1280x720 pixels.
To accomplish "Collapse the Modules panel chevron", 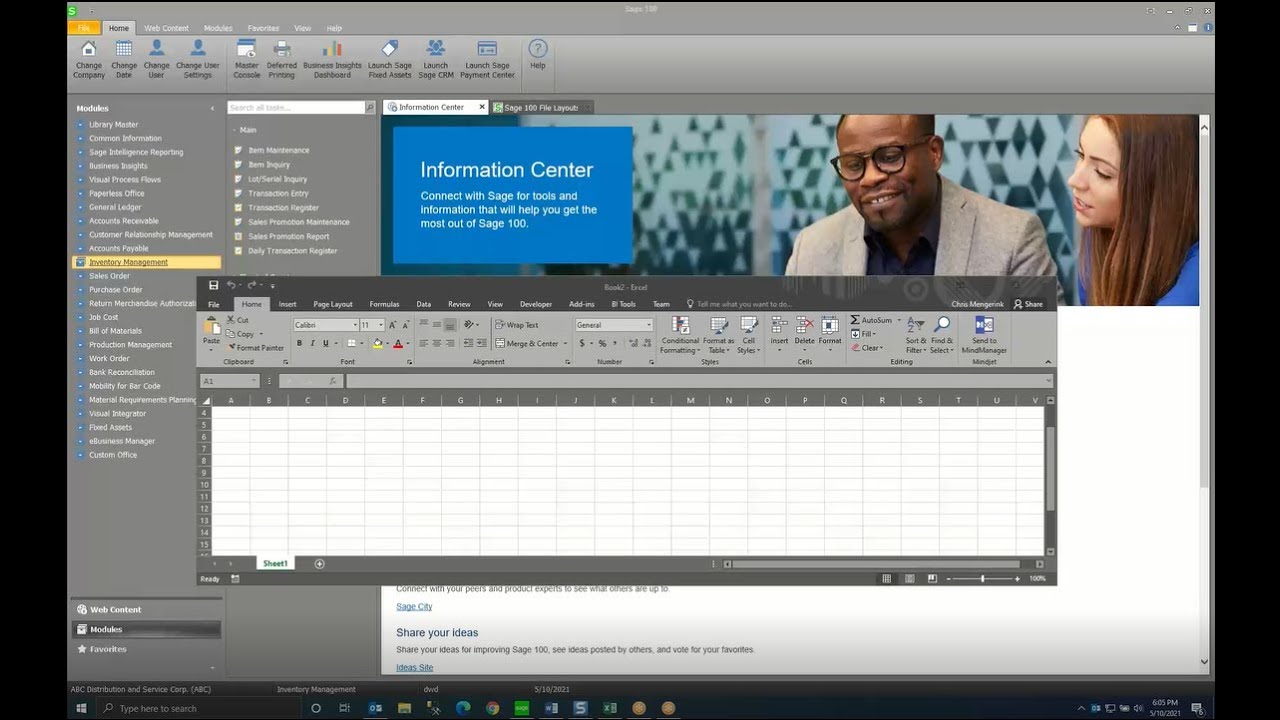I will tap(212, 108).
